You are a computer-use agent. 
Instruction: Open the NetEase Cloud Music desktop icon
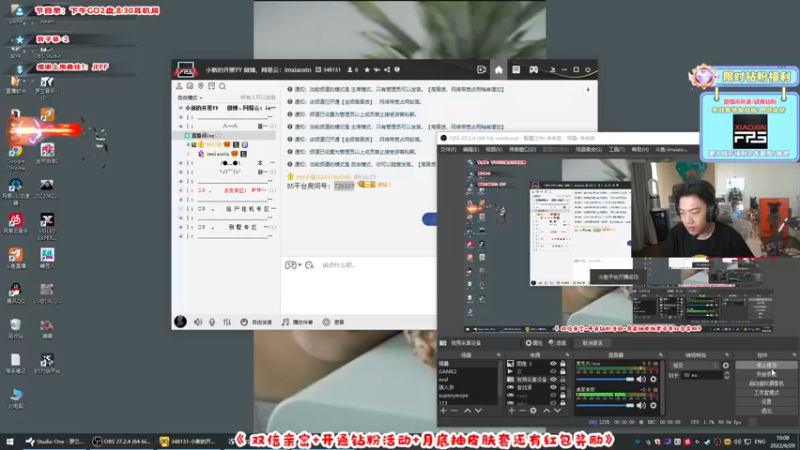15,224
